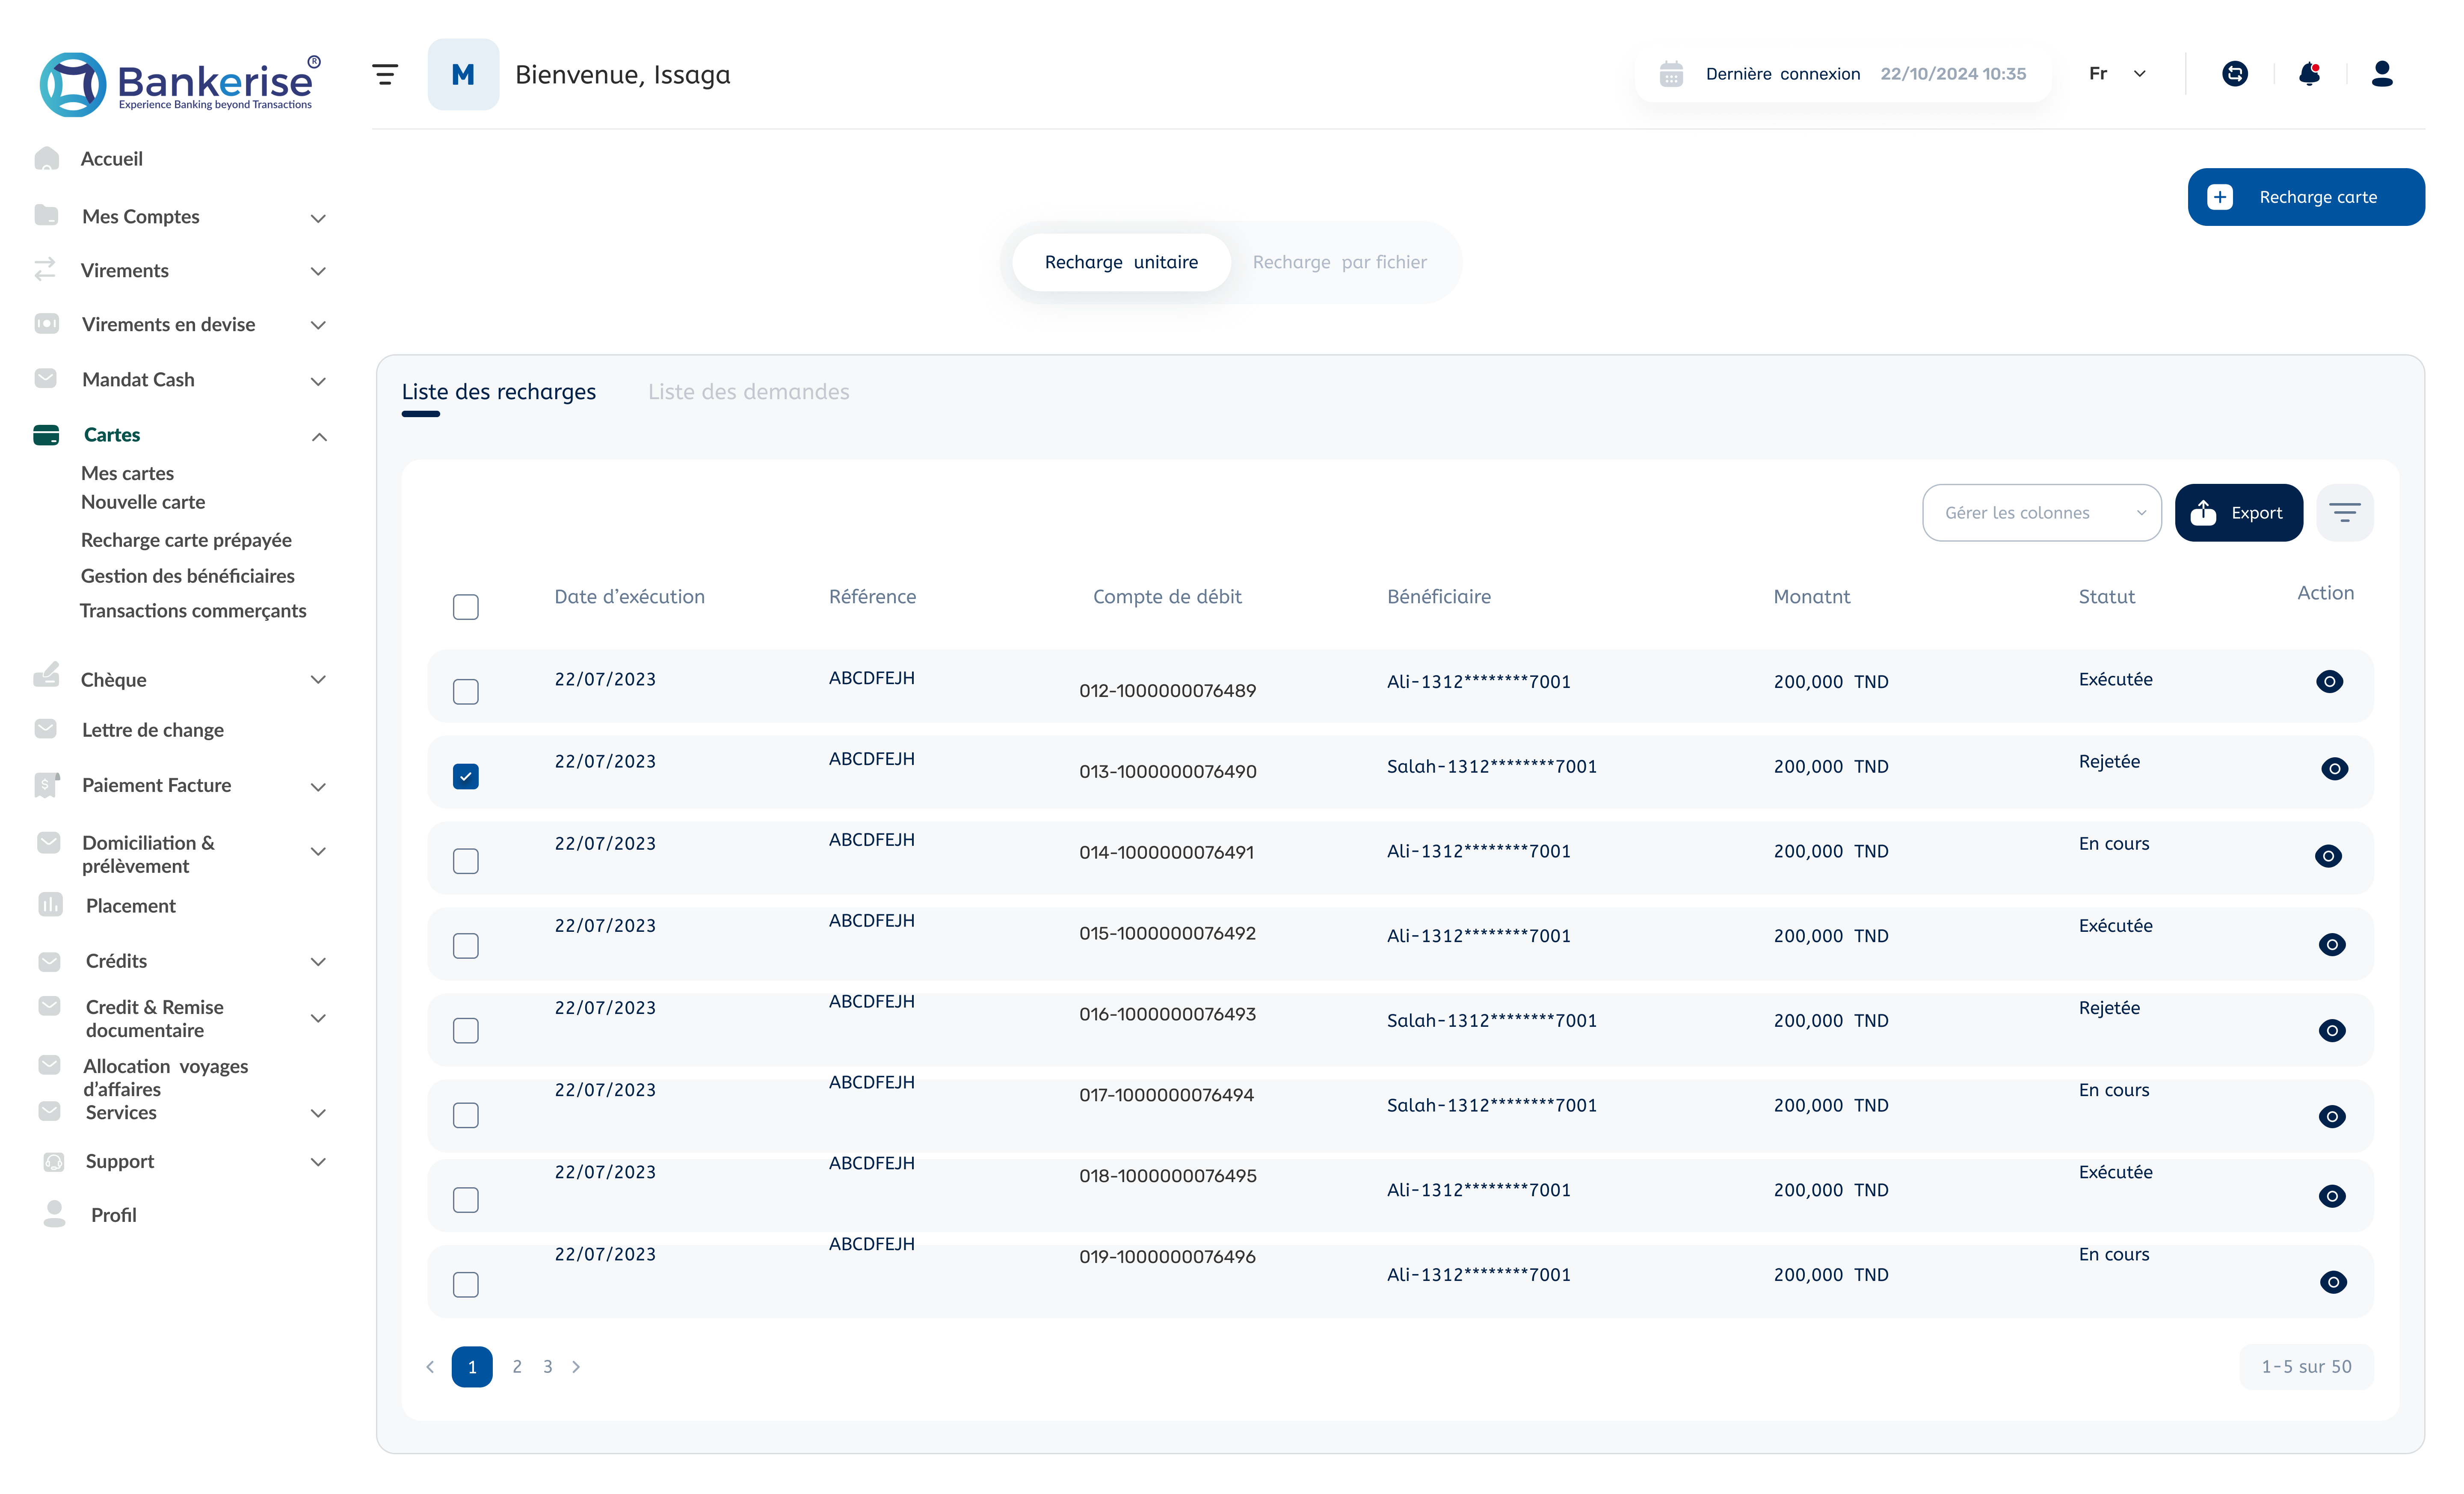Select the Recharge unitaire tab
The width and height of the screenshot is (2464, 1494).
(x=1121, y=262)
